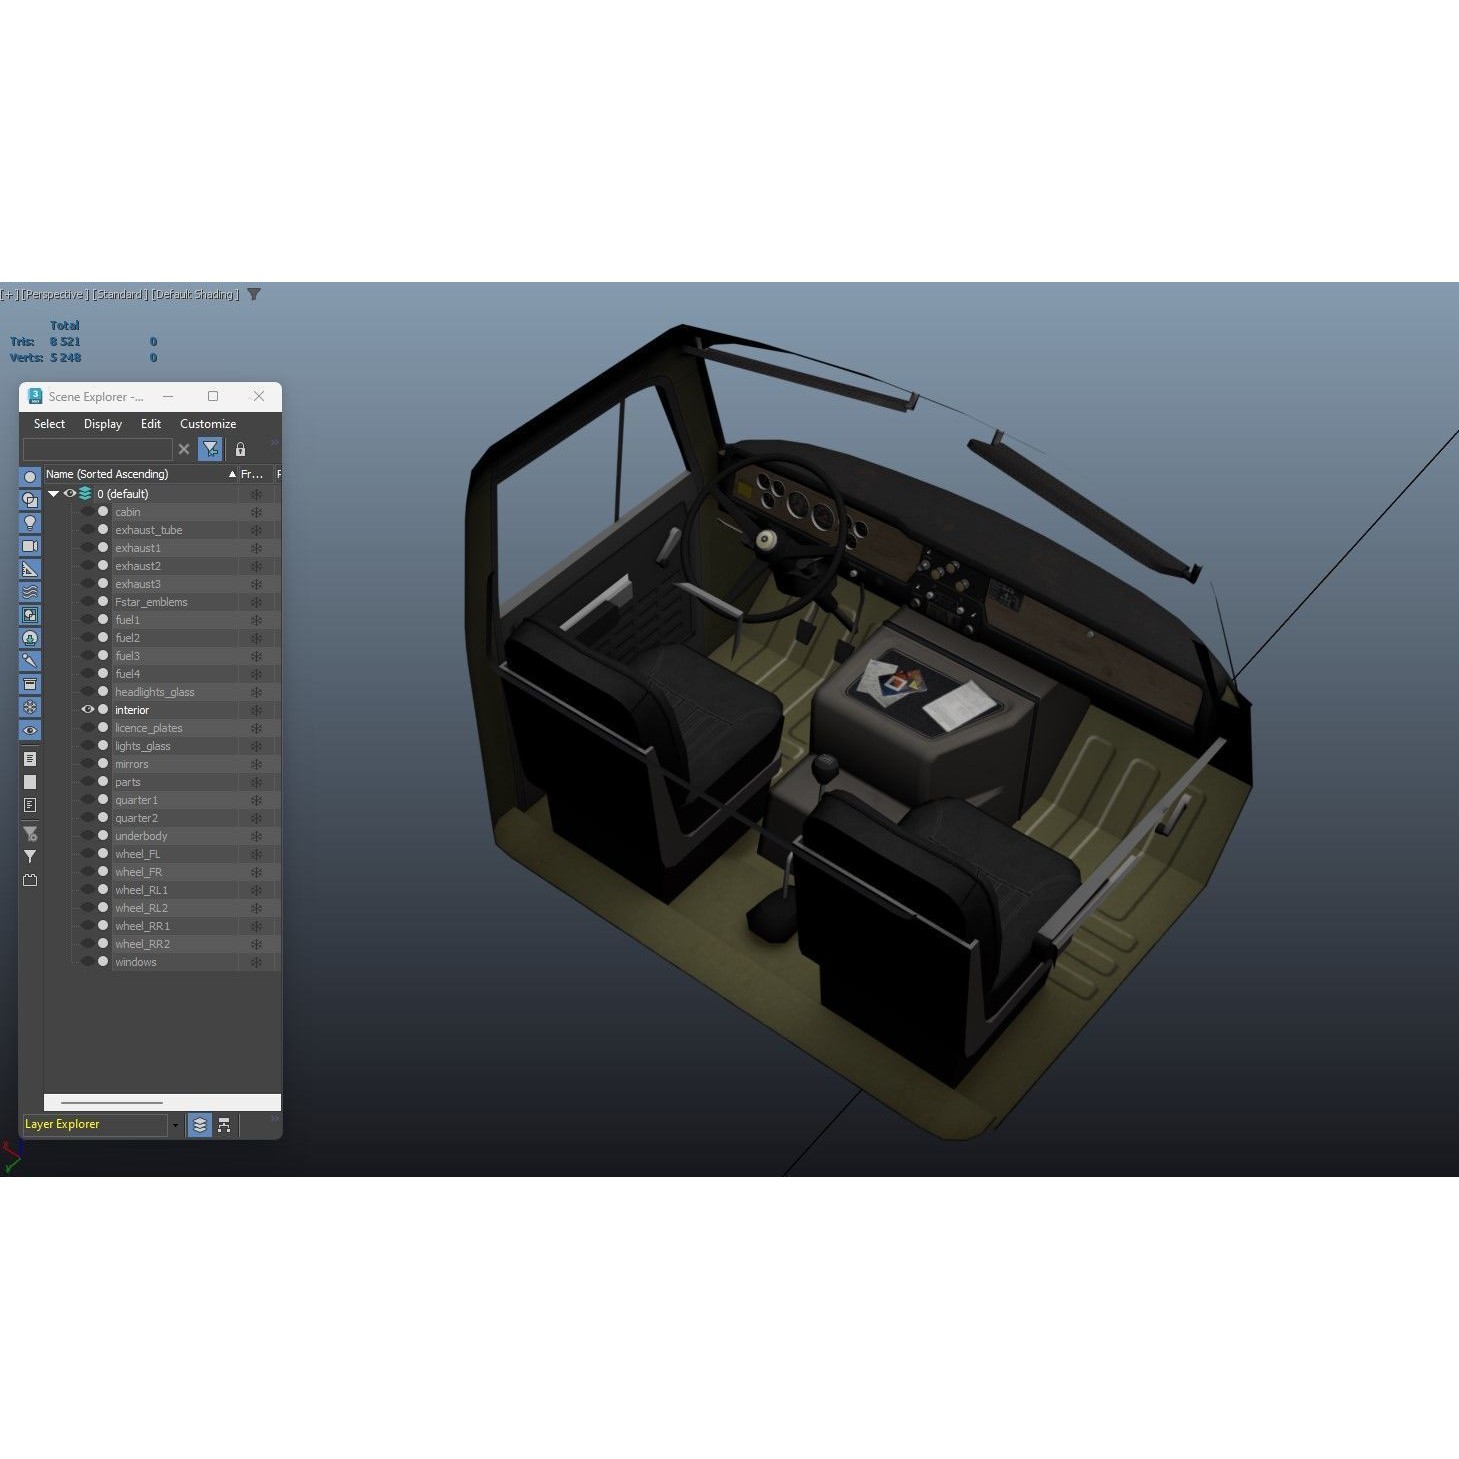Toggle the Display Space Warps filter icon
This screenshot has height=1459, width=1459.
coord(30,591)
